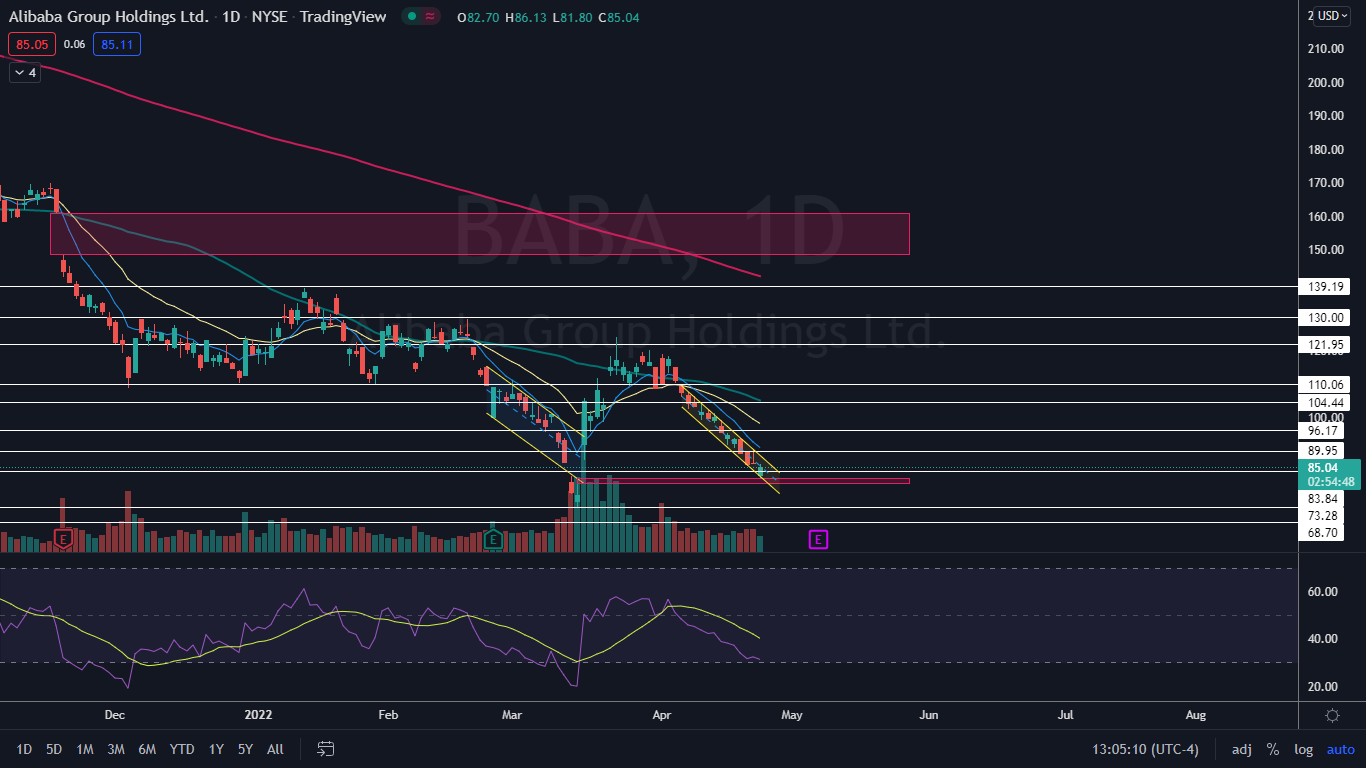1366x768 pixels.
Task: Expand the collapsed indicators legend showing 4
Action: click(x=24, y=72)
